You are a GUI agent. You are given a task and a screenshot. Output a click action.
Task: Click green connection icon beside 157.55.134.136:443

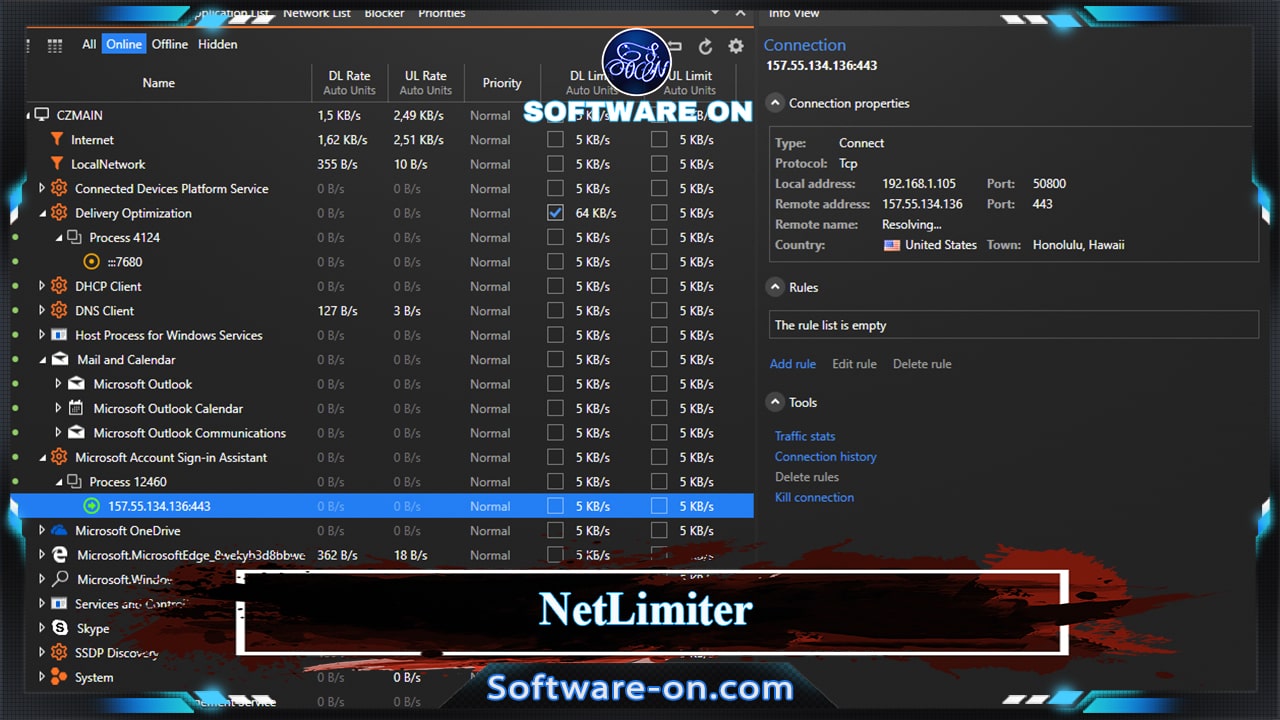click(92, 506)
